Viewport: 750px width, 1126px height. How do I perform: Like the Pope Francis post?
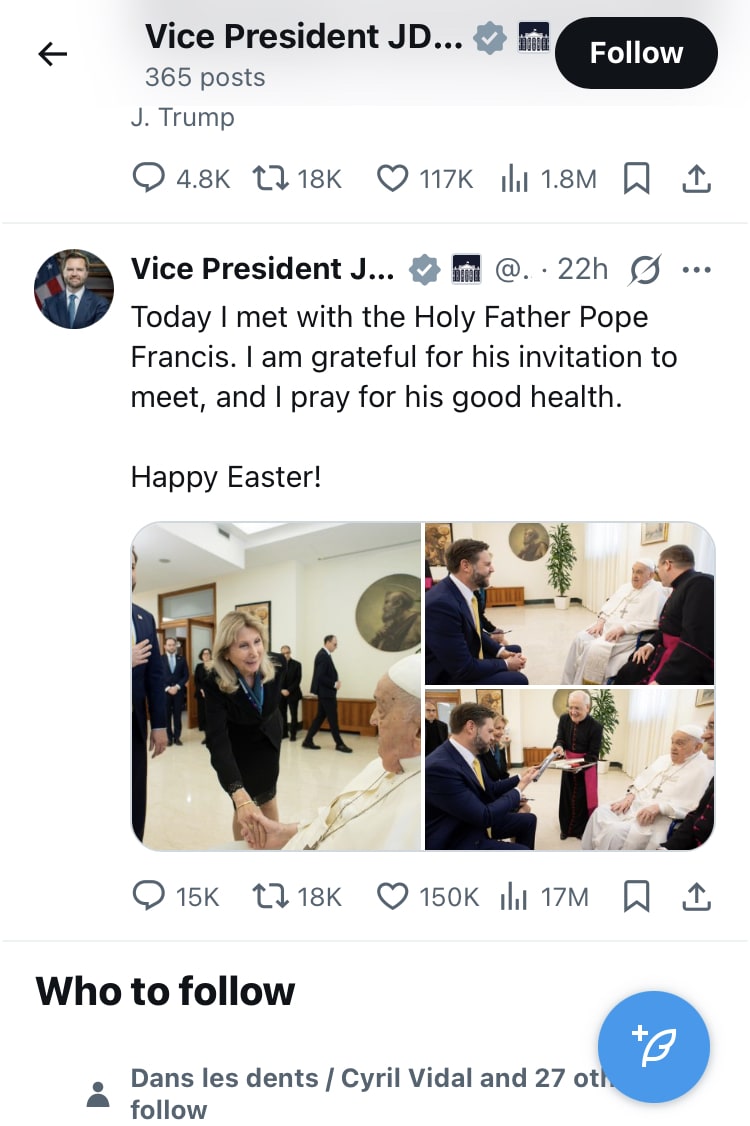point(392,897)
